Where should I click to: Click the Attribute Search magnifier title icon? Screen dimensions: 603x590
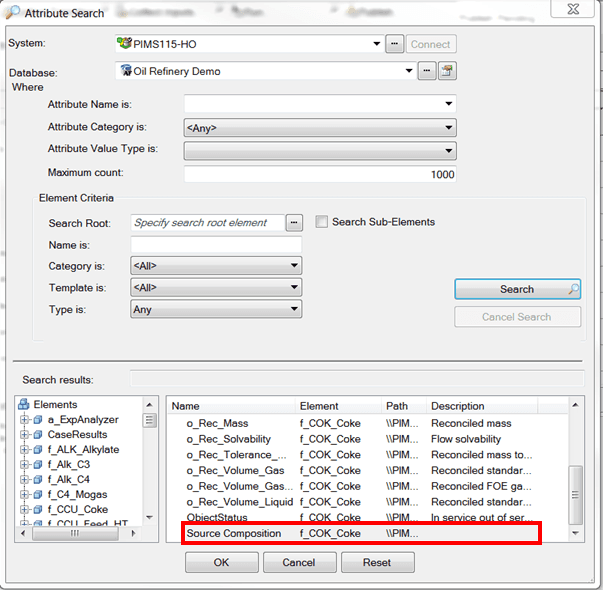point(12,12)
